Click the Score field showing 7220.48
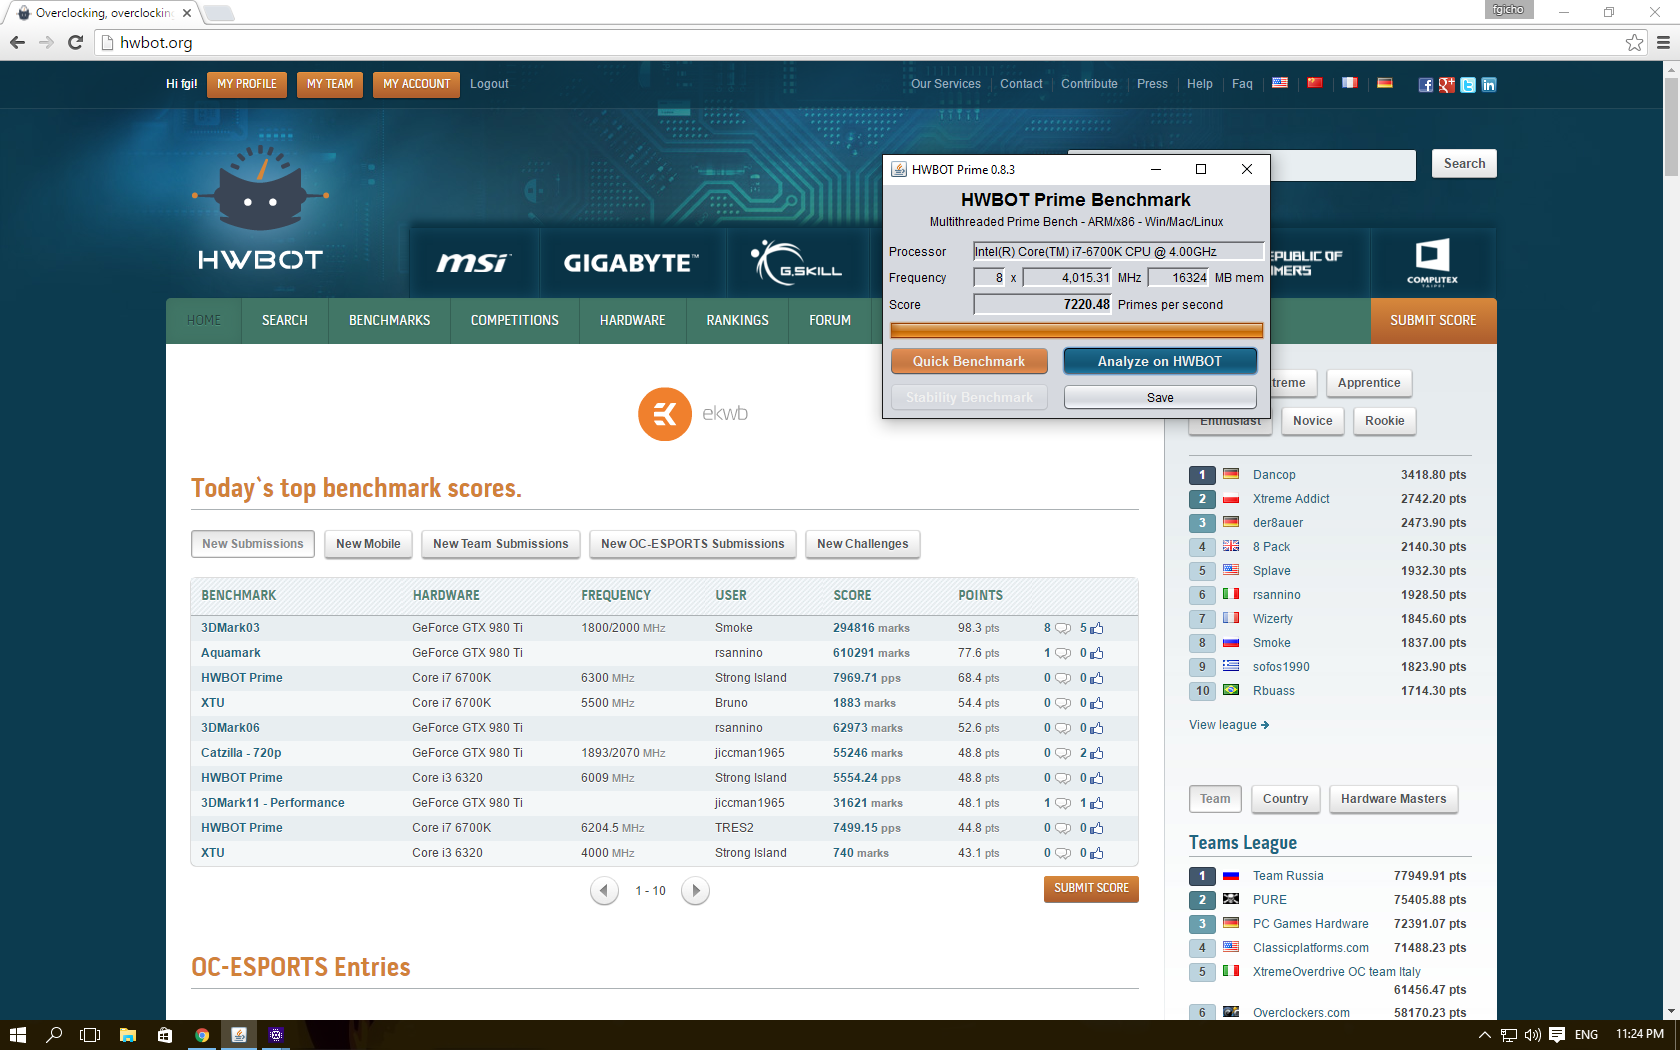This screenshot has width=1680, height=1050. [x=1043, y=304]
